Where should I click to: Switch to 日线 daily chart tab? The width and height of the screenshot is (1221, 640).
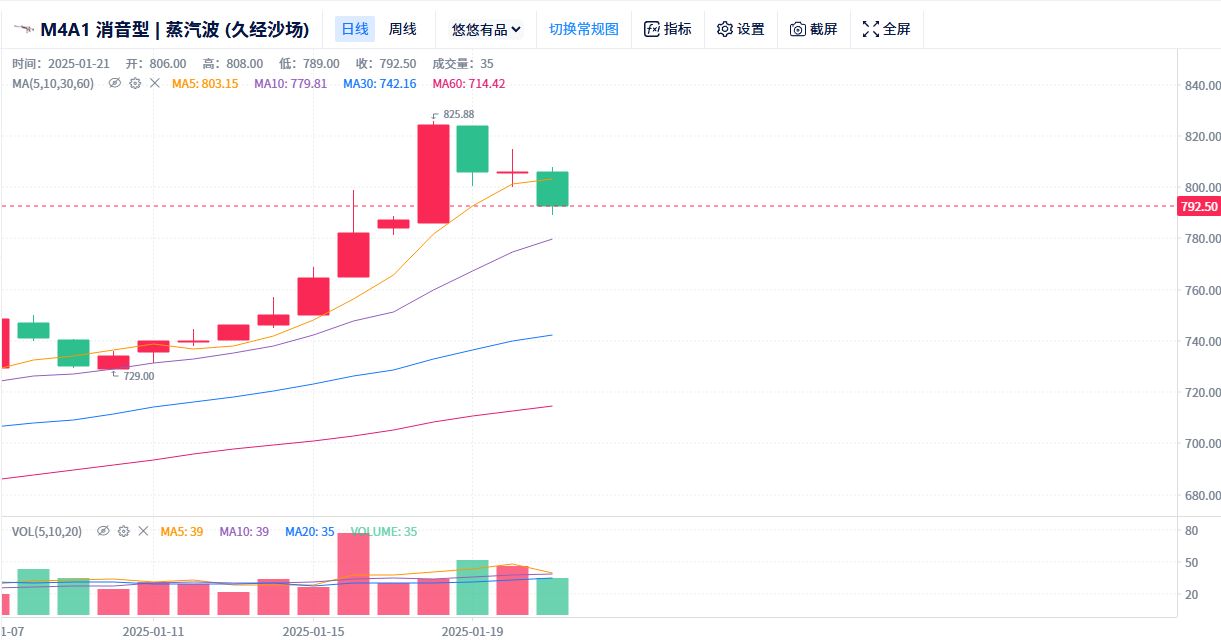click(x=355, y=29)
